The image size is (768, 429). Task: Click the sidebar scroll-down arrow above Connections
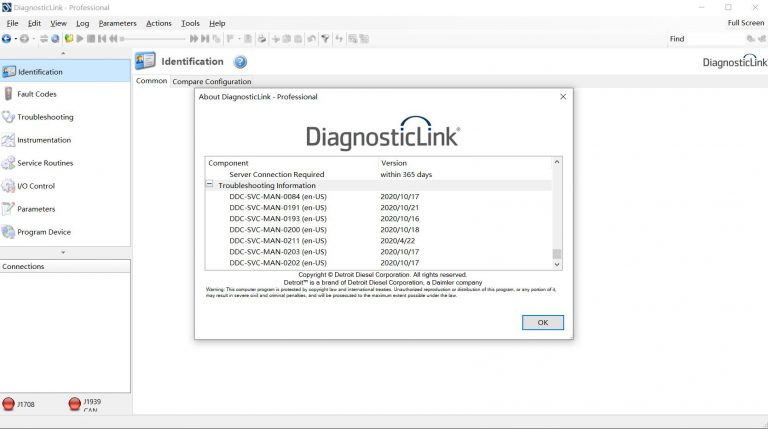[63, 252]
